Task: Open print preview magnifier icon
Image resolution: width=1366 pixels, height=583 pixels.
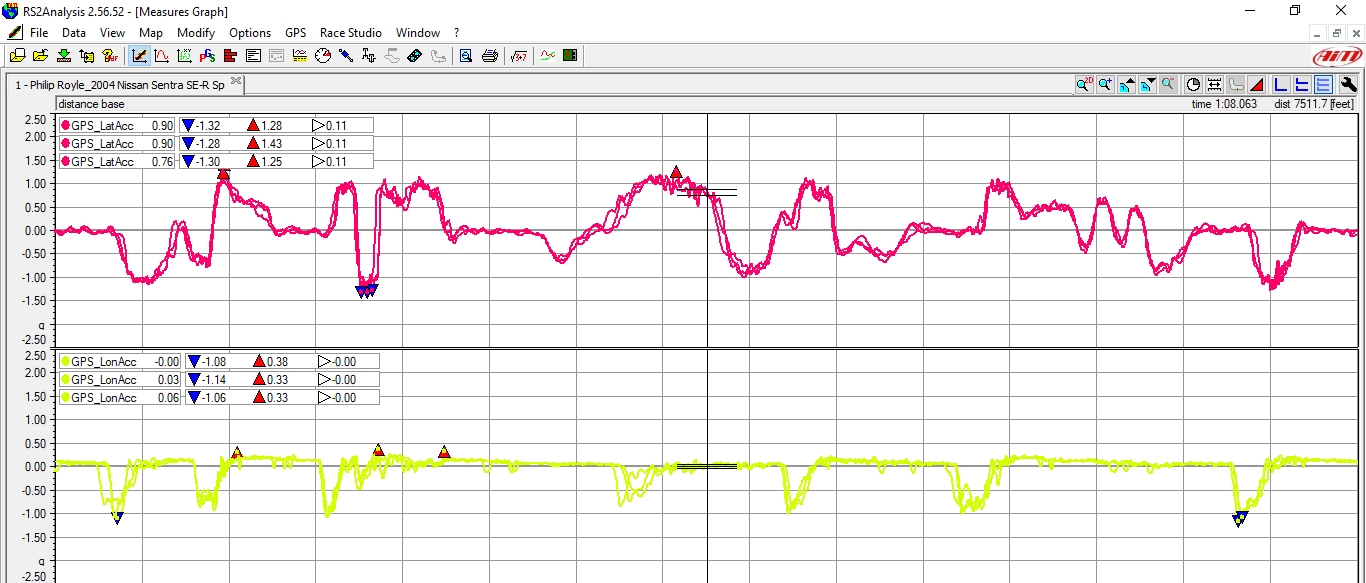Action: click(x=466, y=56)
